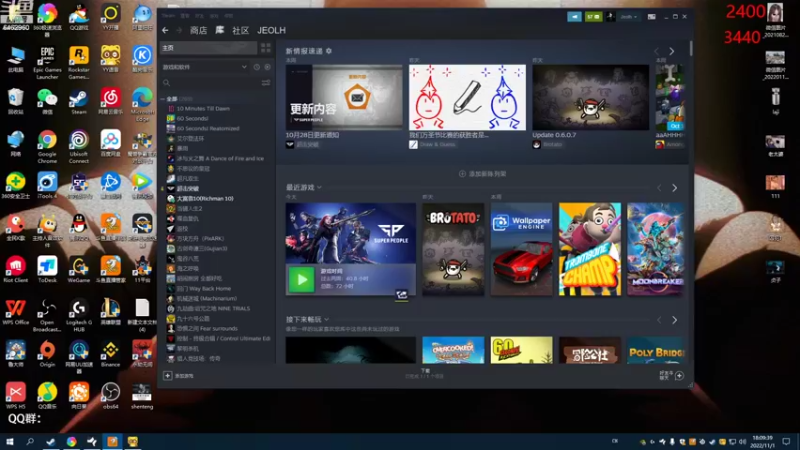Open Friends and Chat at the bottom right

point(671,376)
